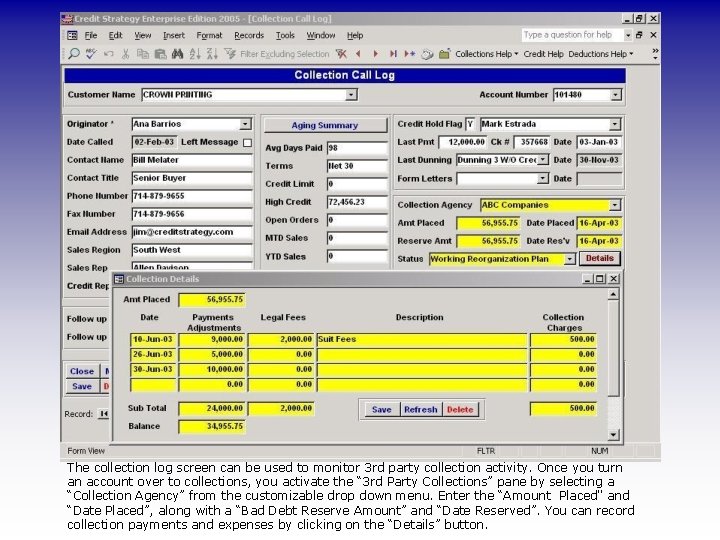Viewport: 720px width, 540px height.
Task: Click the Phone Number field
Action: pos(192,196)
